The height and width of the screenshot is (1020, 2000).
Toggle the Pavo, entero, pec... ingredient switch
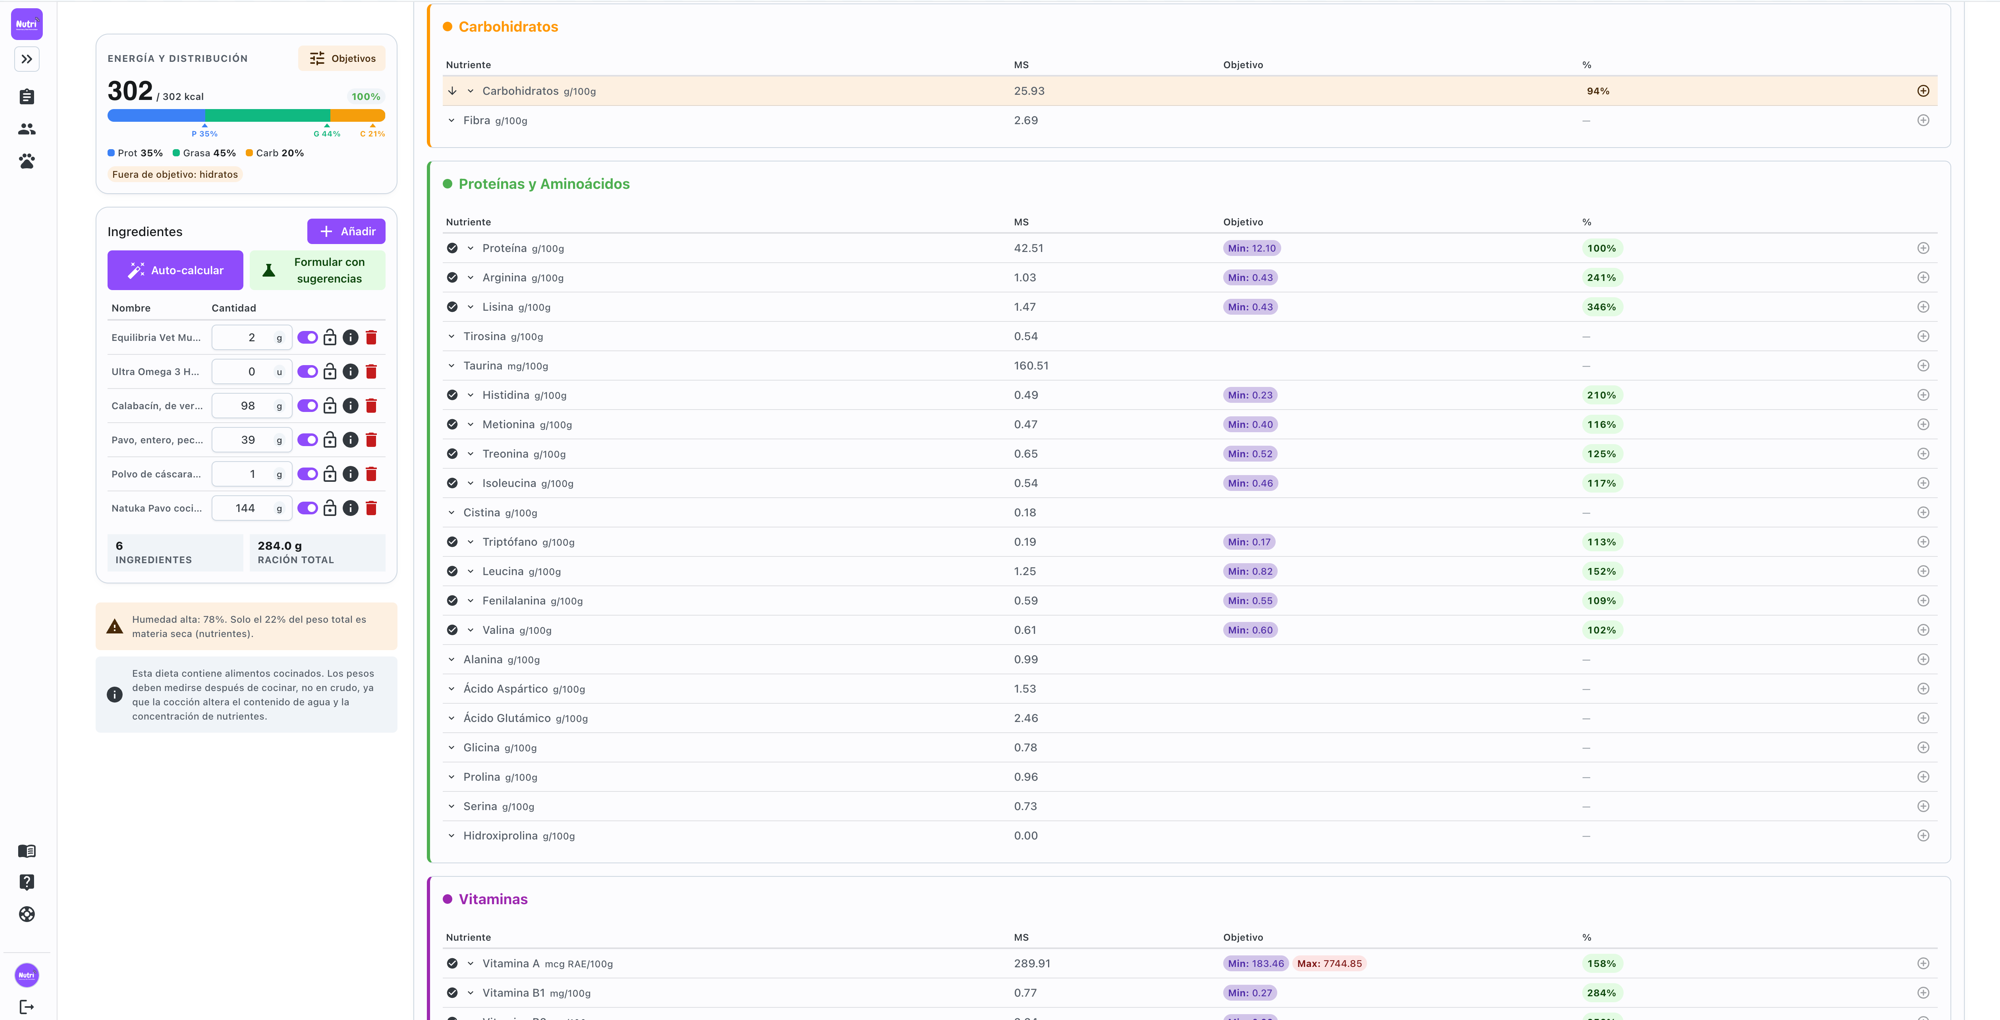pyautogui.click(x=307, y=440)
